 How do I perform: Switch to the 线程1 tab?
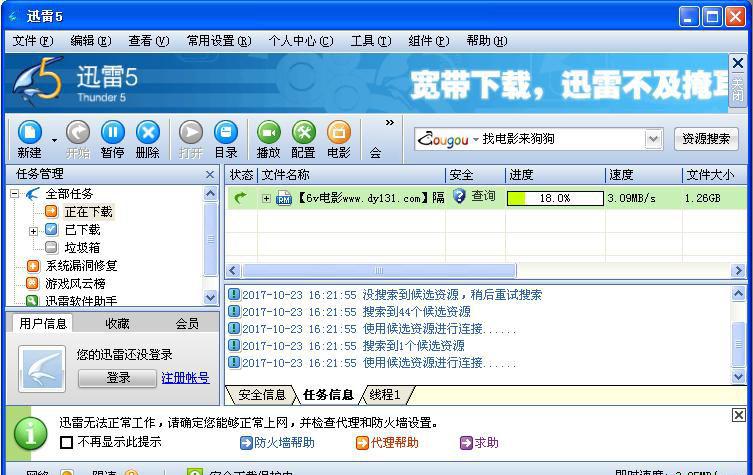385,395
